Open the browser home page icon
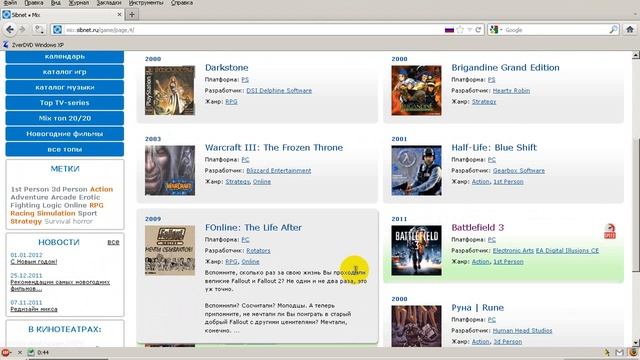Viewport: 640px width, 360px height. 630,29
